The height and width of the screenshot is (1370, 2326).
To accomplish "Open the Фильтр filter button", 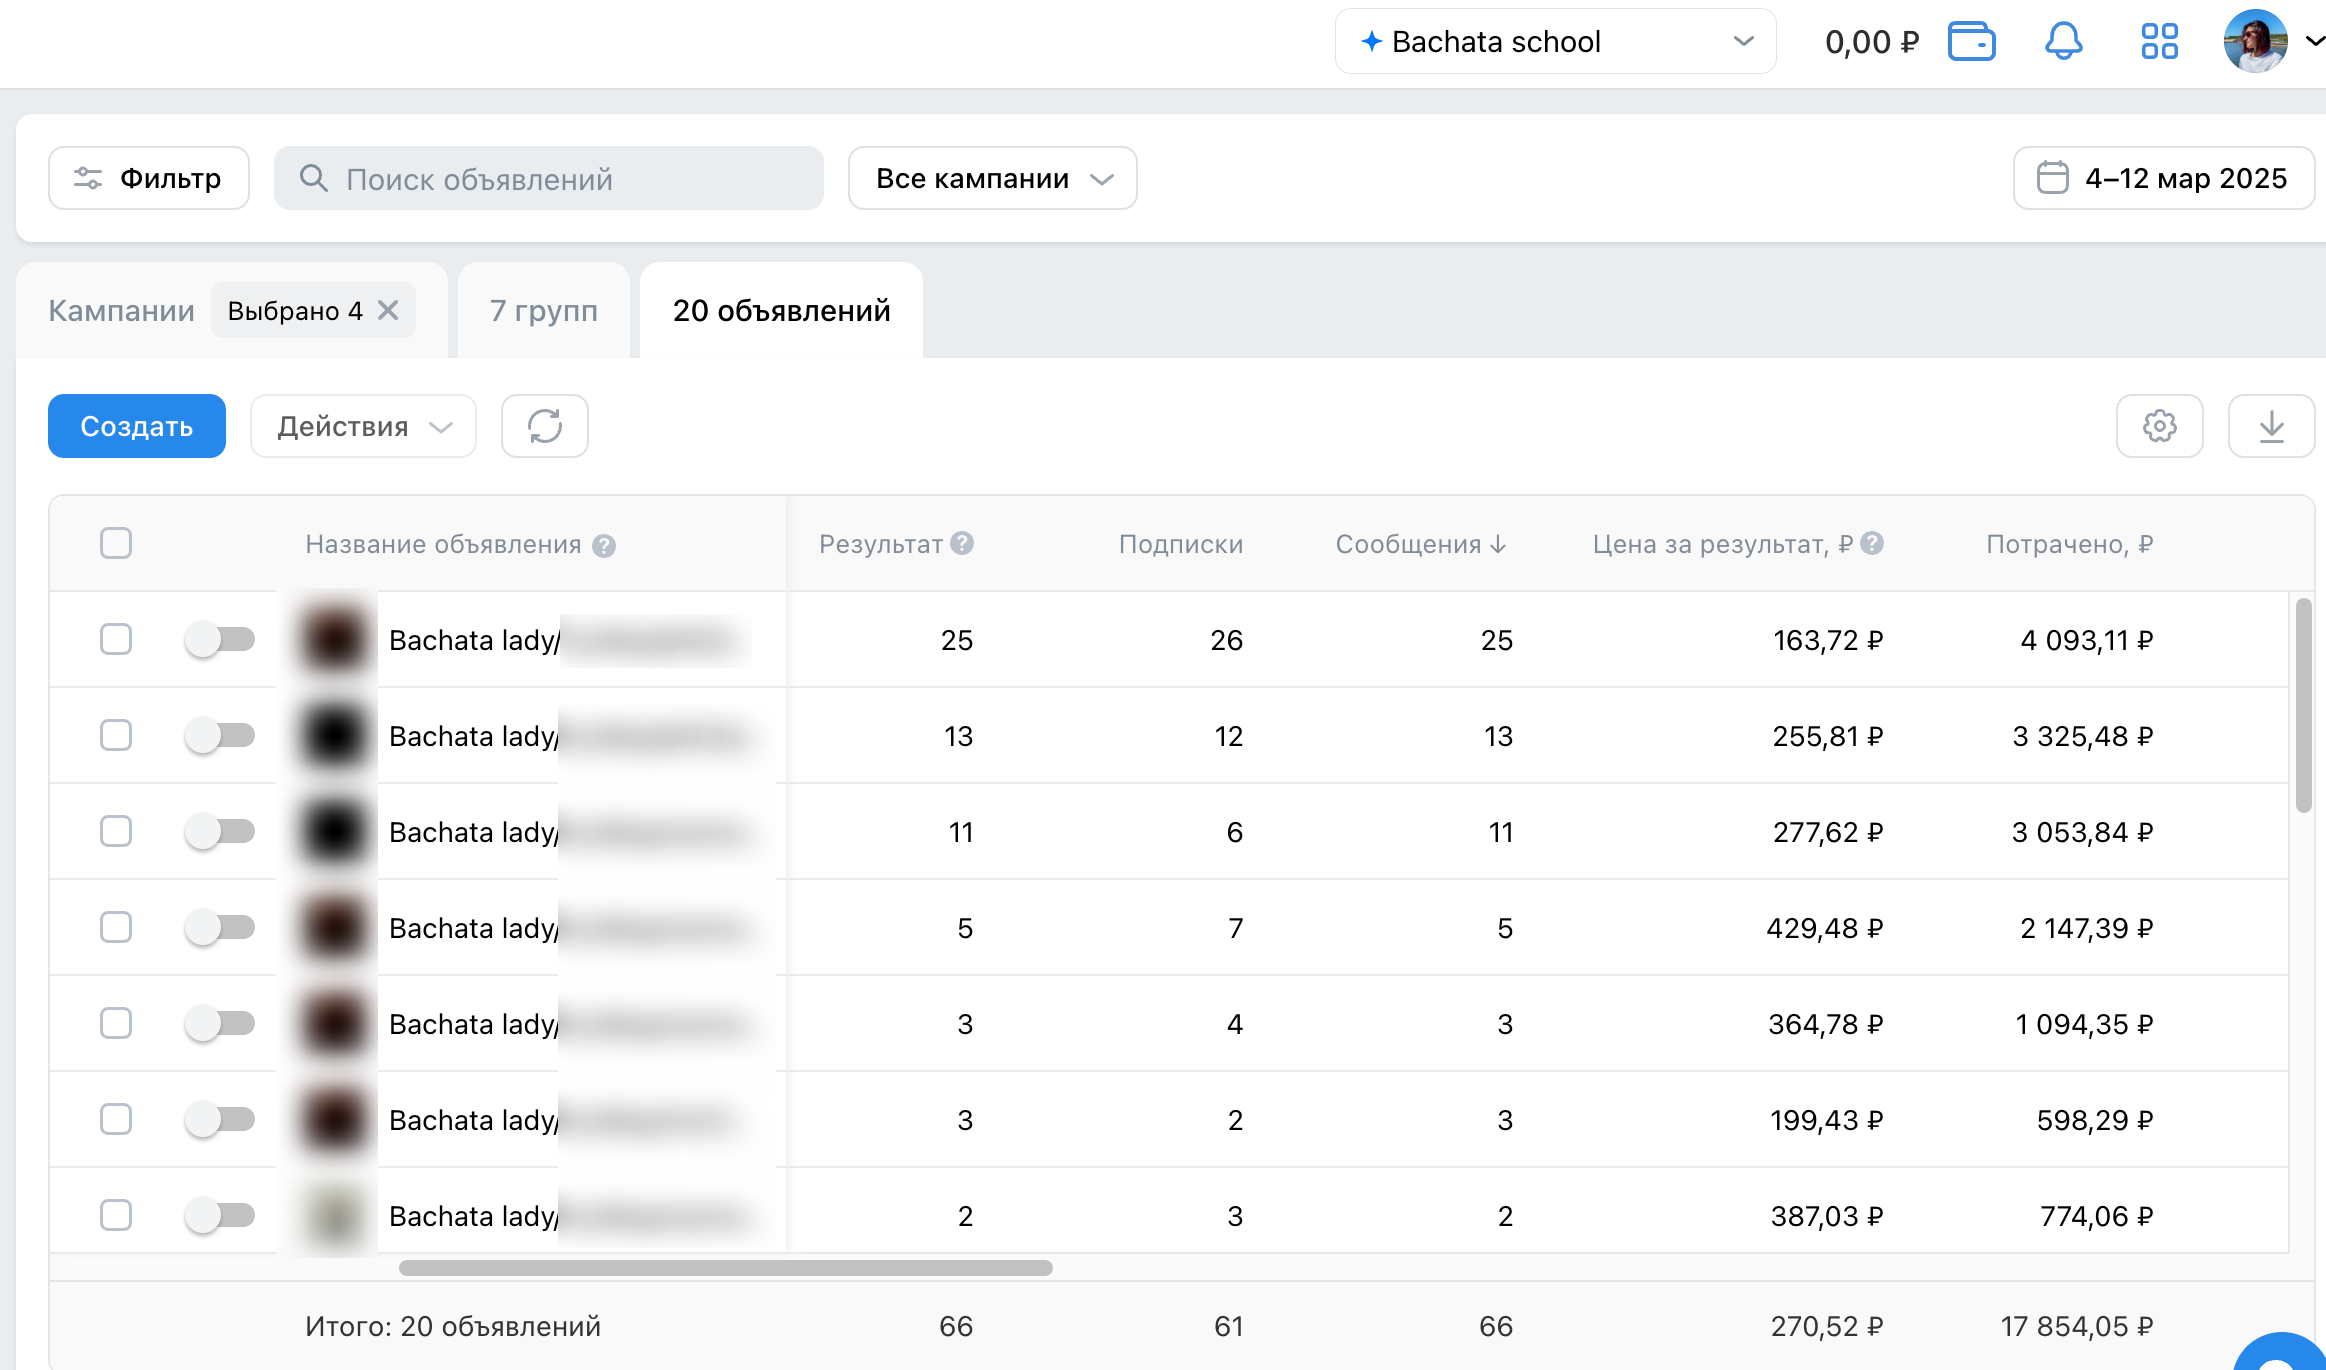I will pyautogui.click(x=149, y=179).
